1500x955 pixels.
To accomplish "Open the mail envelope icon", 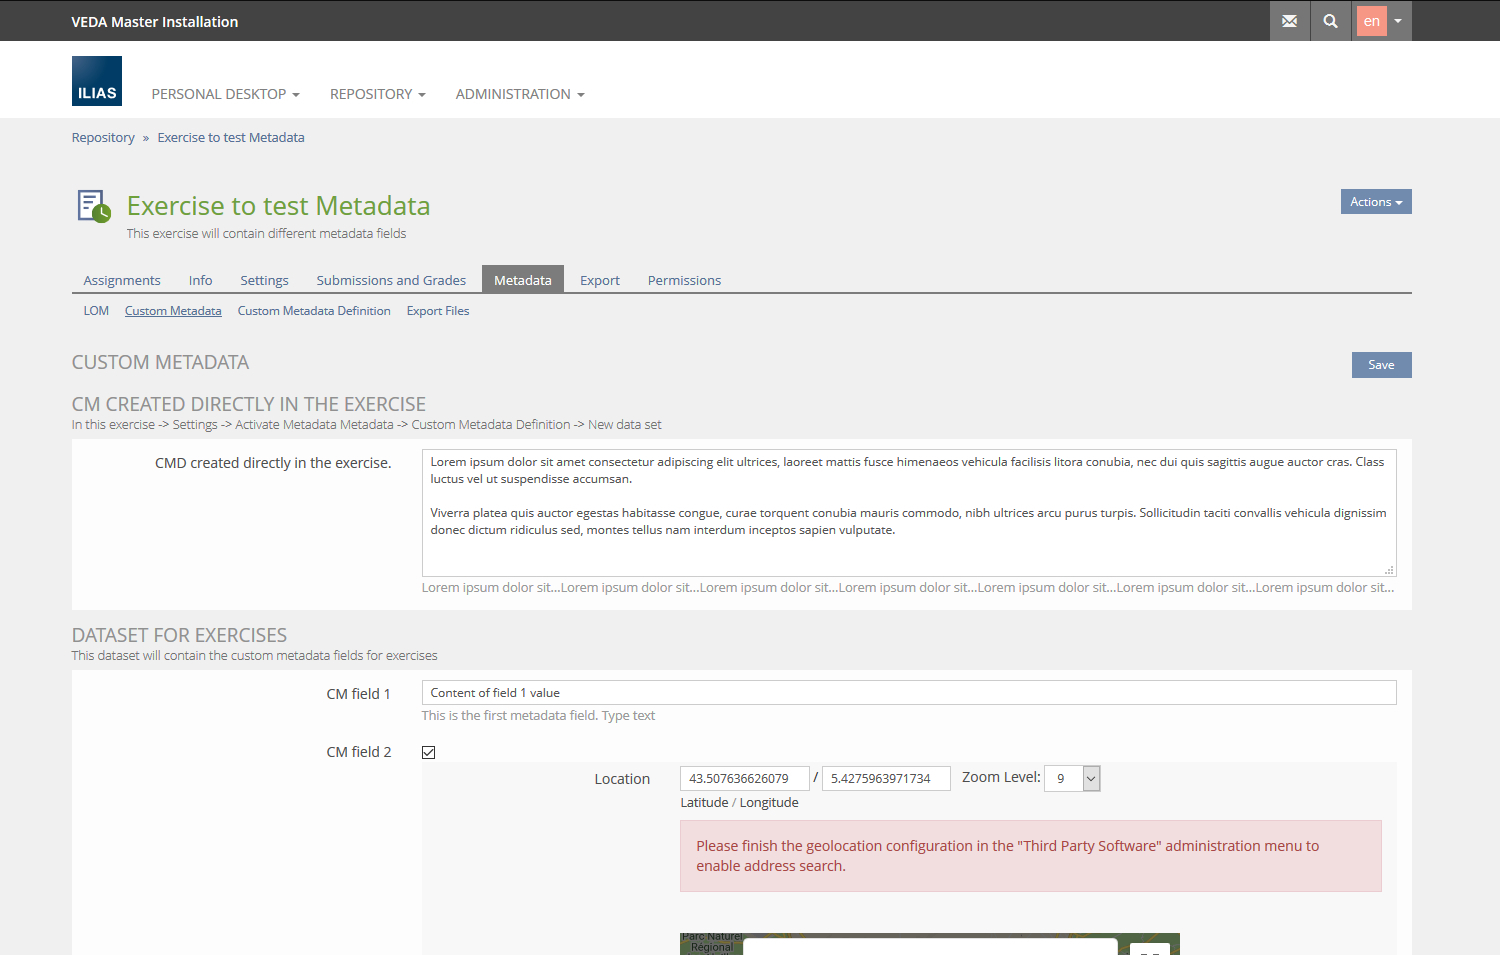I will point(1290,21).
